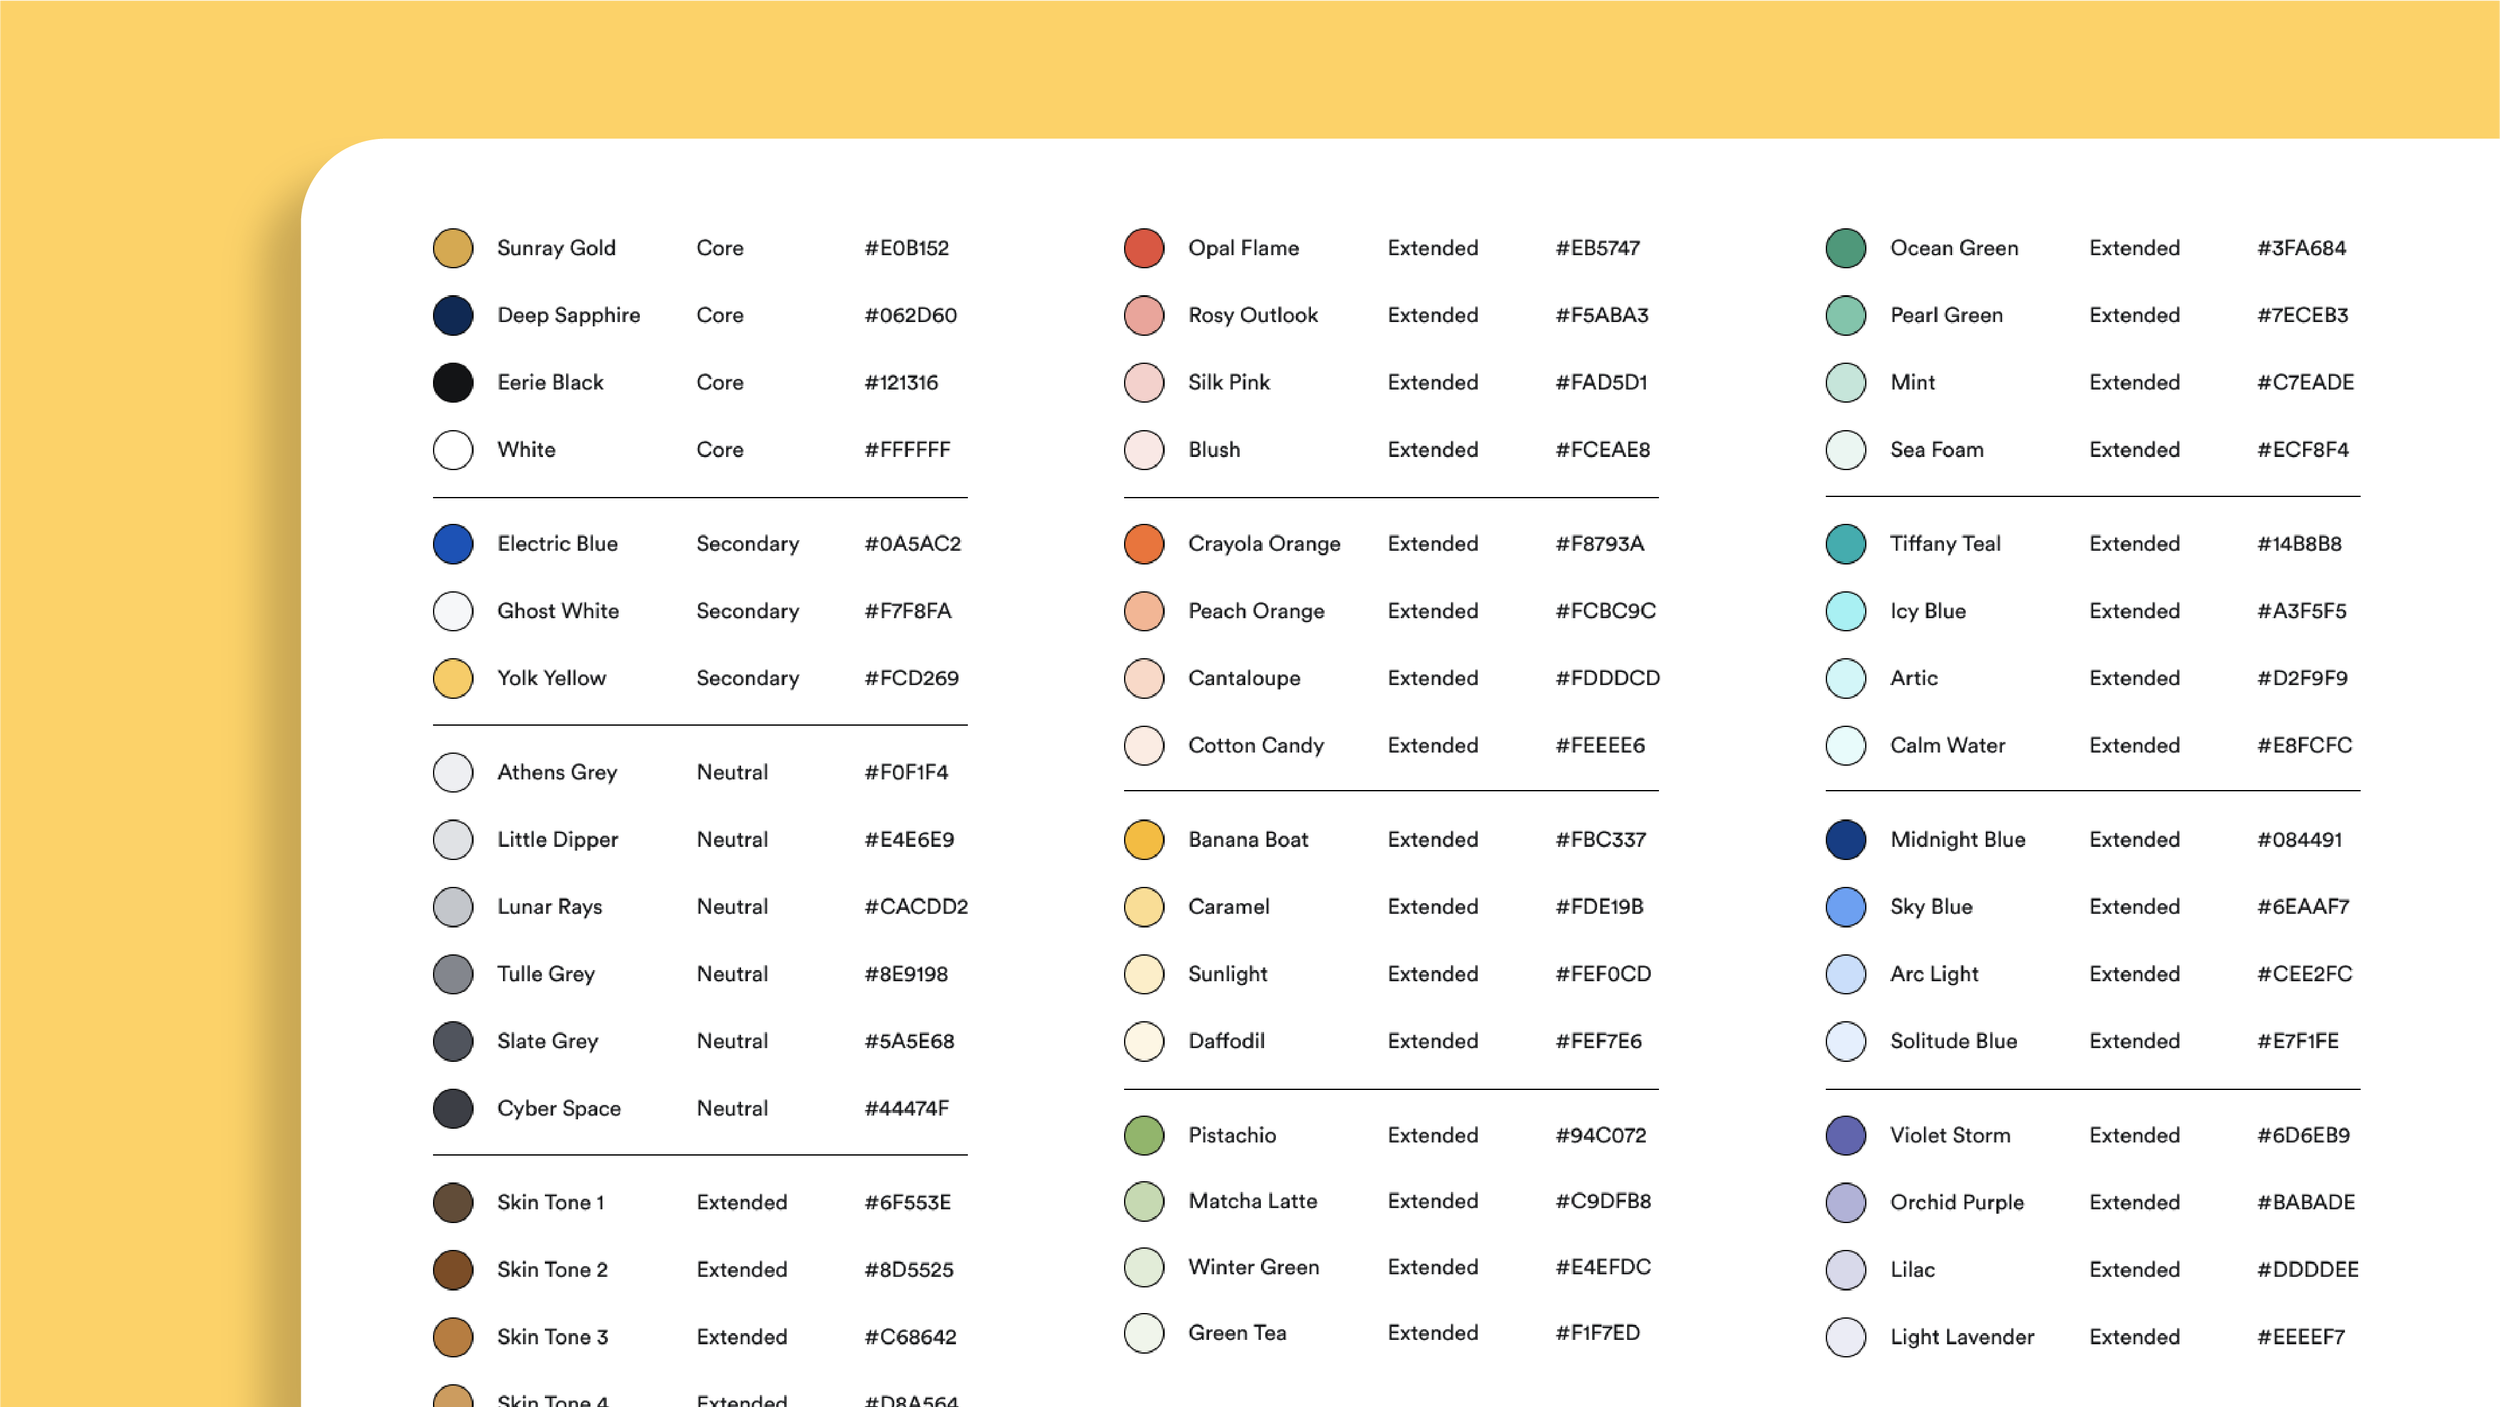Select the Sky Blue color name

(1930, 907)
